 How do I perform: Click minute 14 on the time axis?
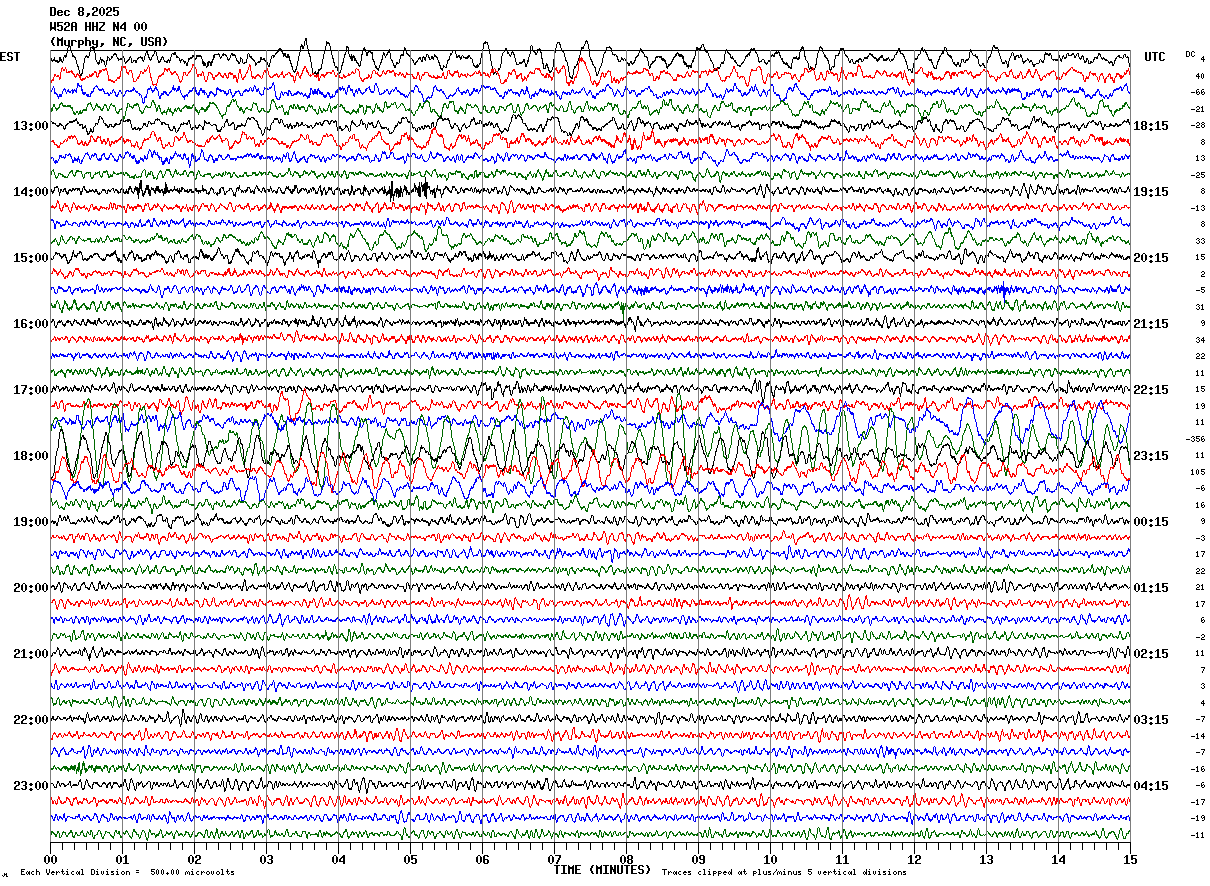point(1058,859)
